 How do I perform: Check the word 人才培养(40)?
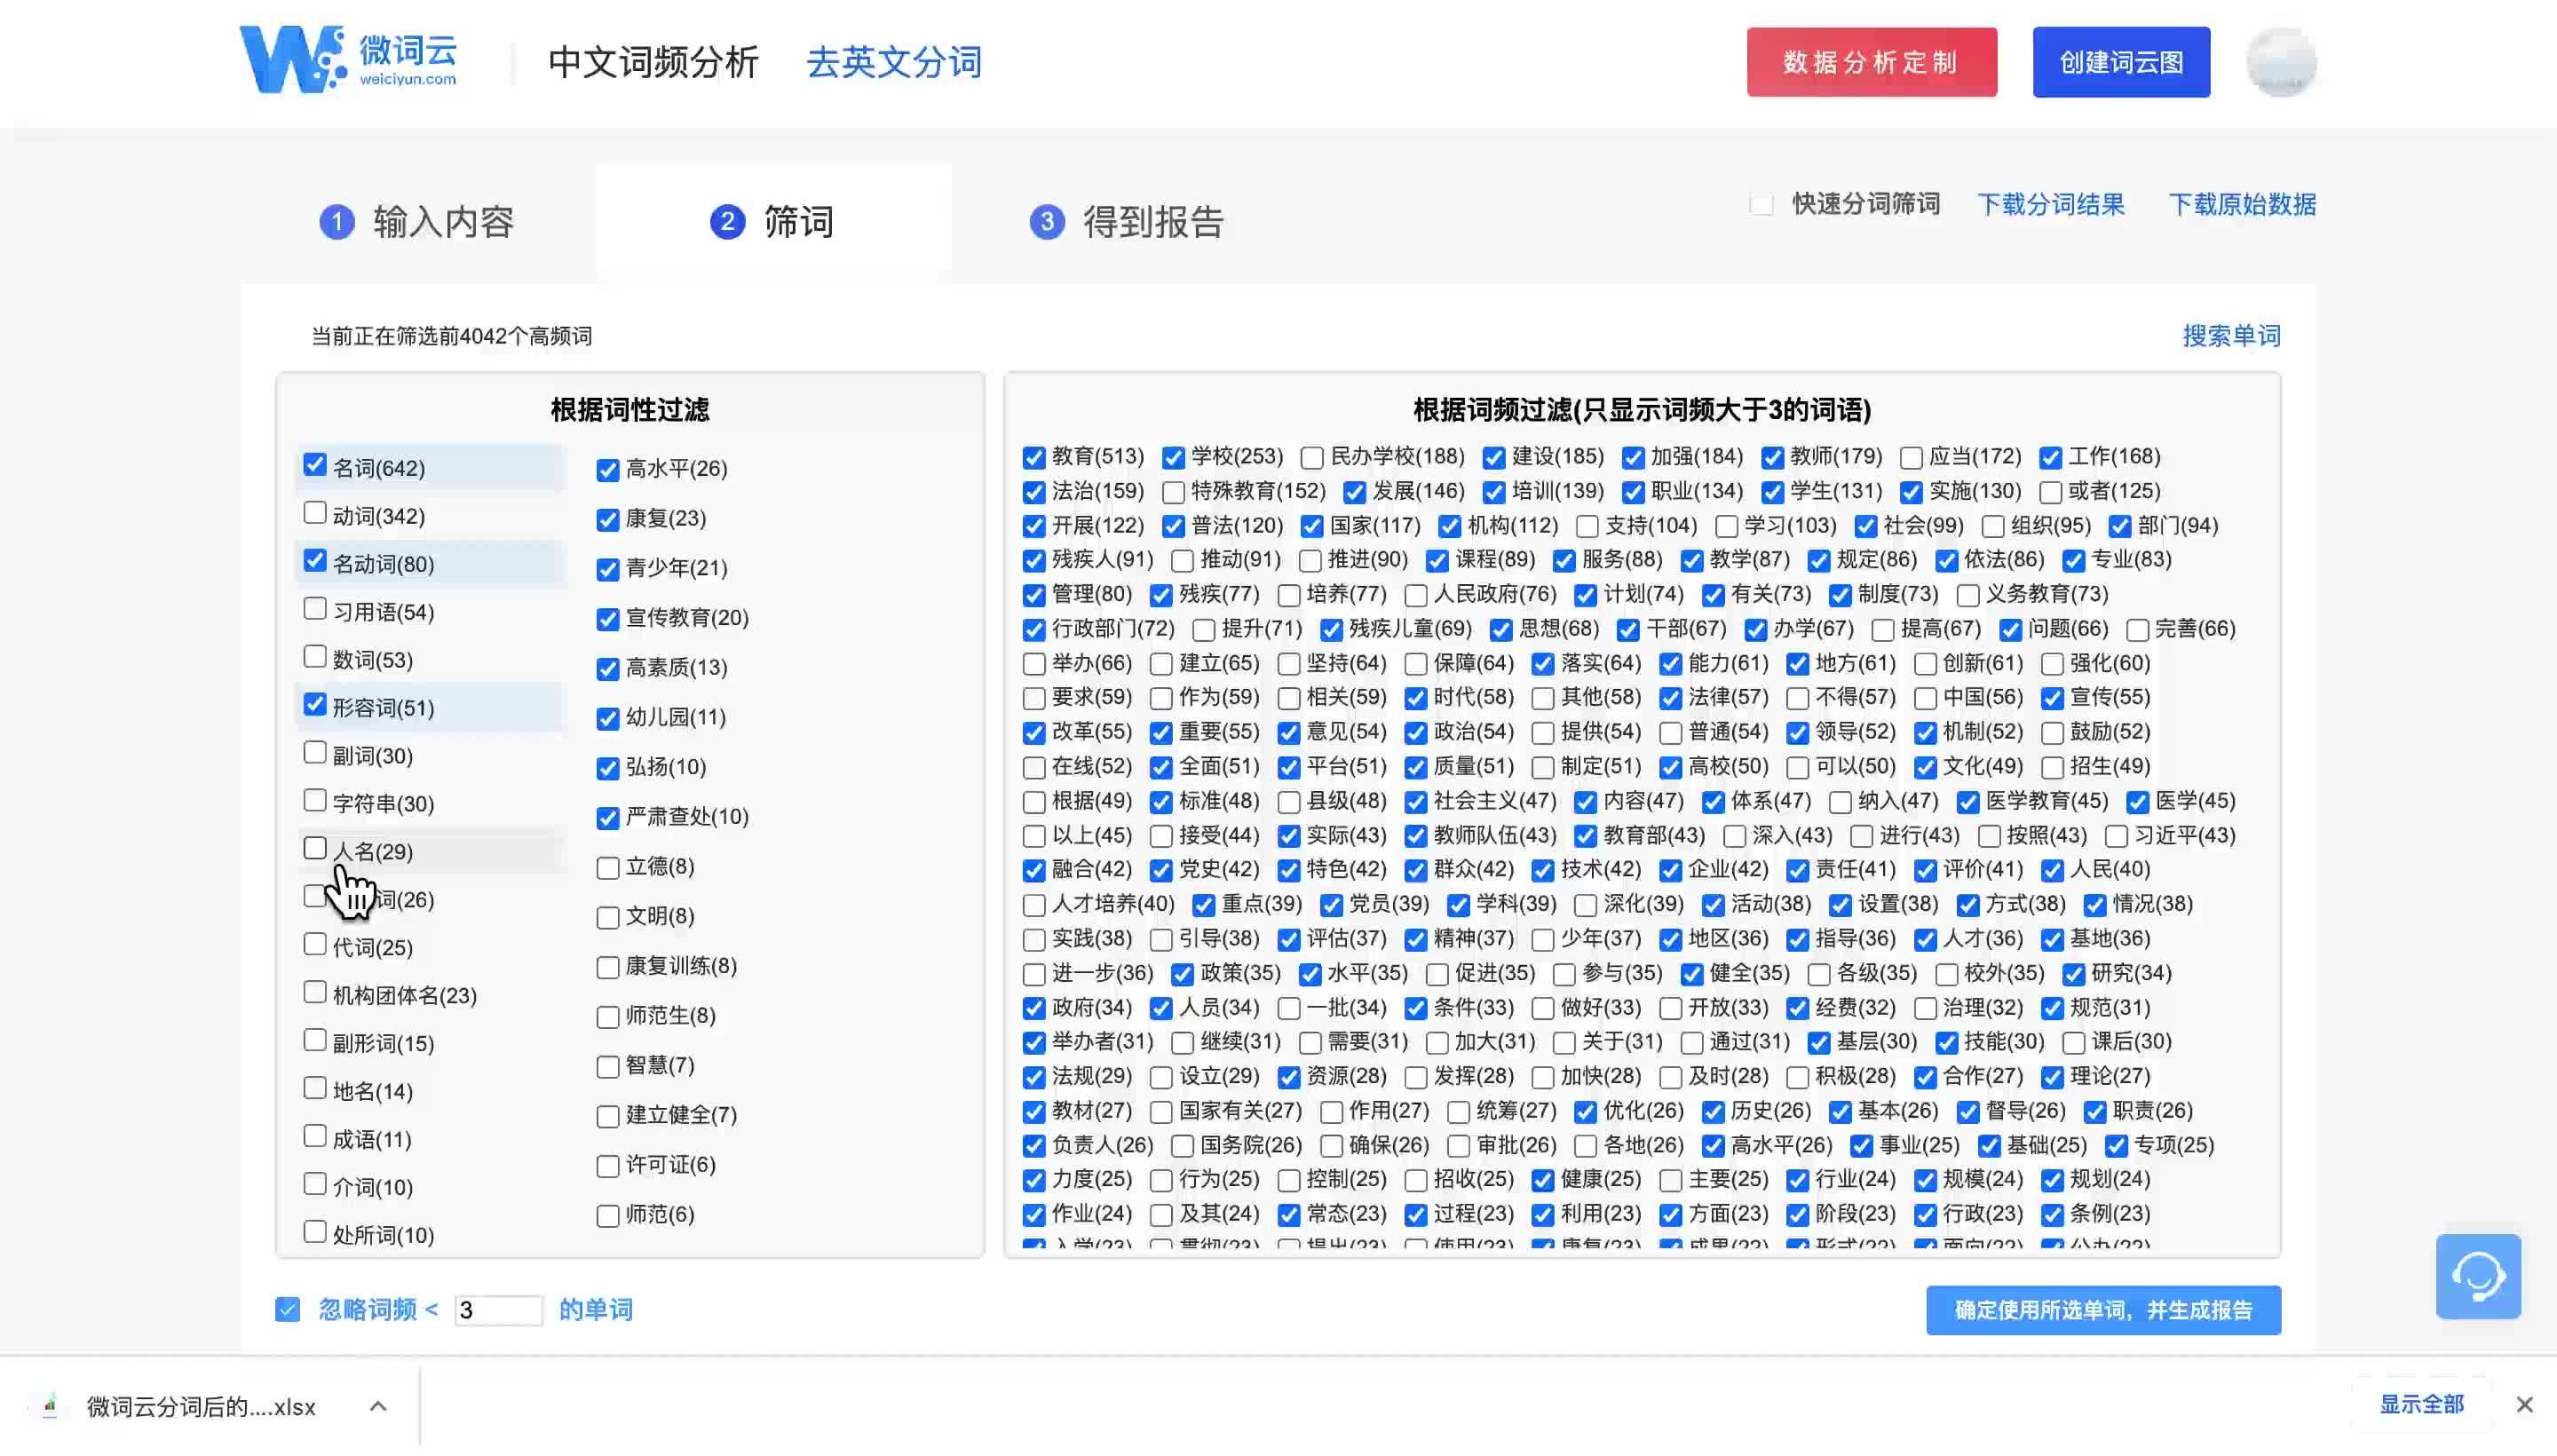[x=1034, y=906]
